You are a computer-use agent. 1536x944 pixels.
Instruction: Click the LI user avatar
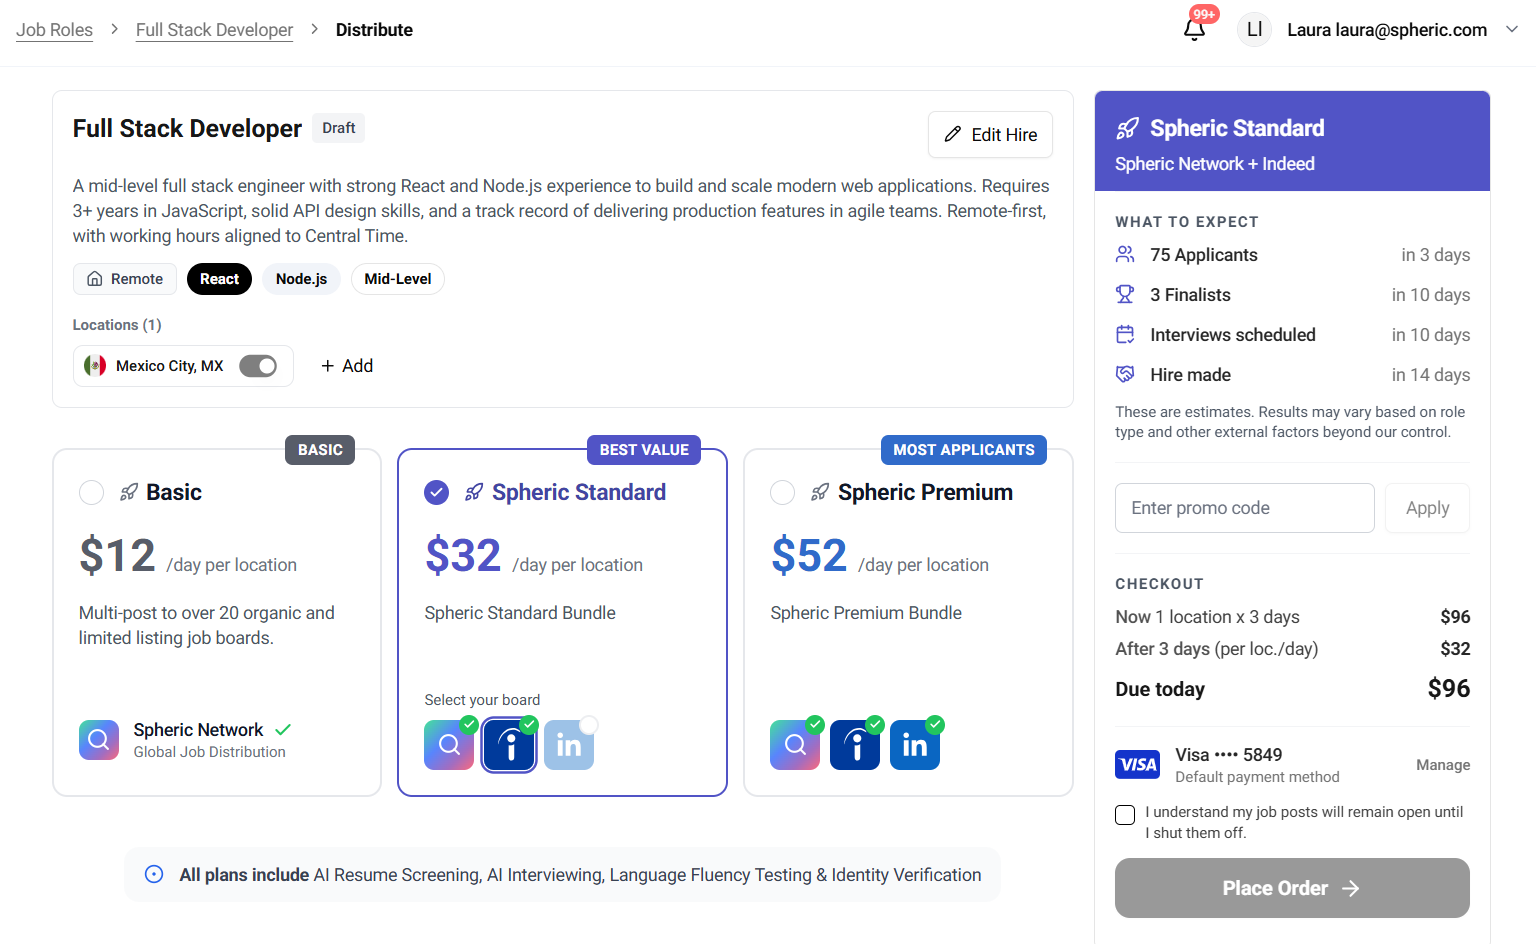1254,30
